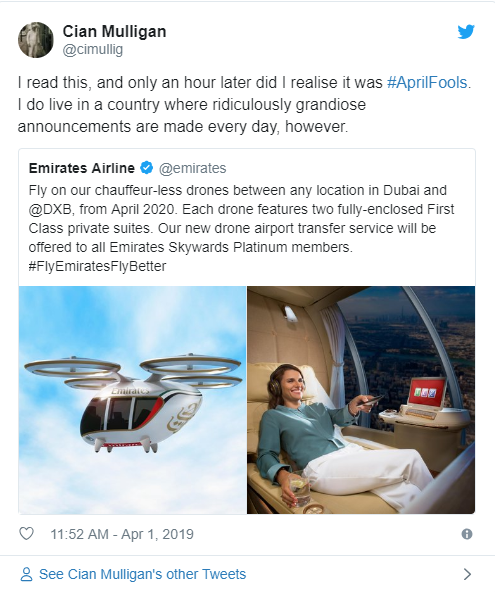The width and height of the screenshot is (495, 592).
Task: Open the first class suite passenger image
Action: pos(361,400)
